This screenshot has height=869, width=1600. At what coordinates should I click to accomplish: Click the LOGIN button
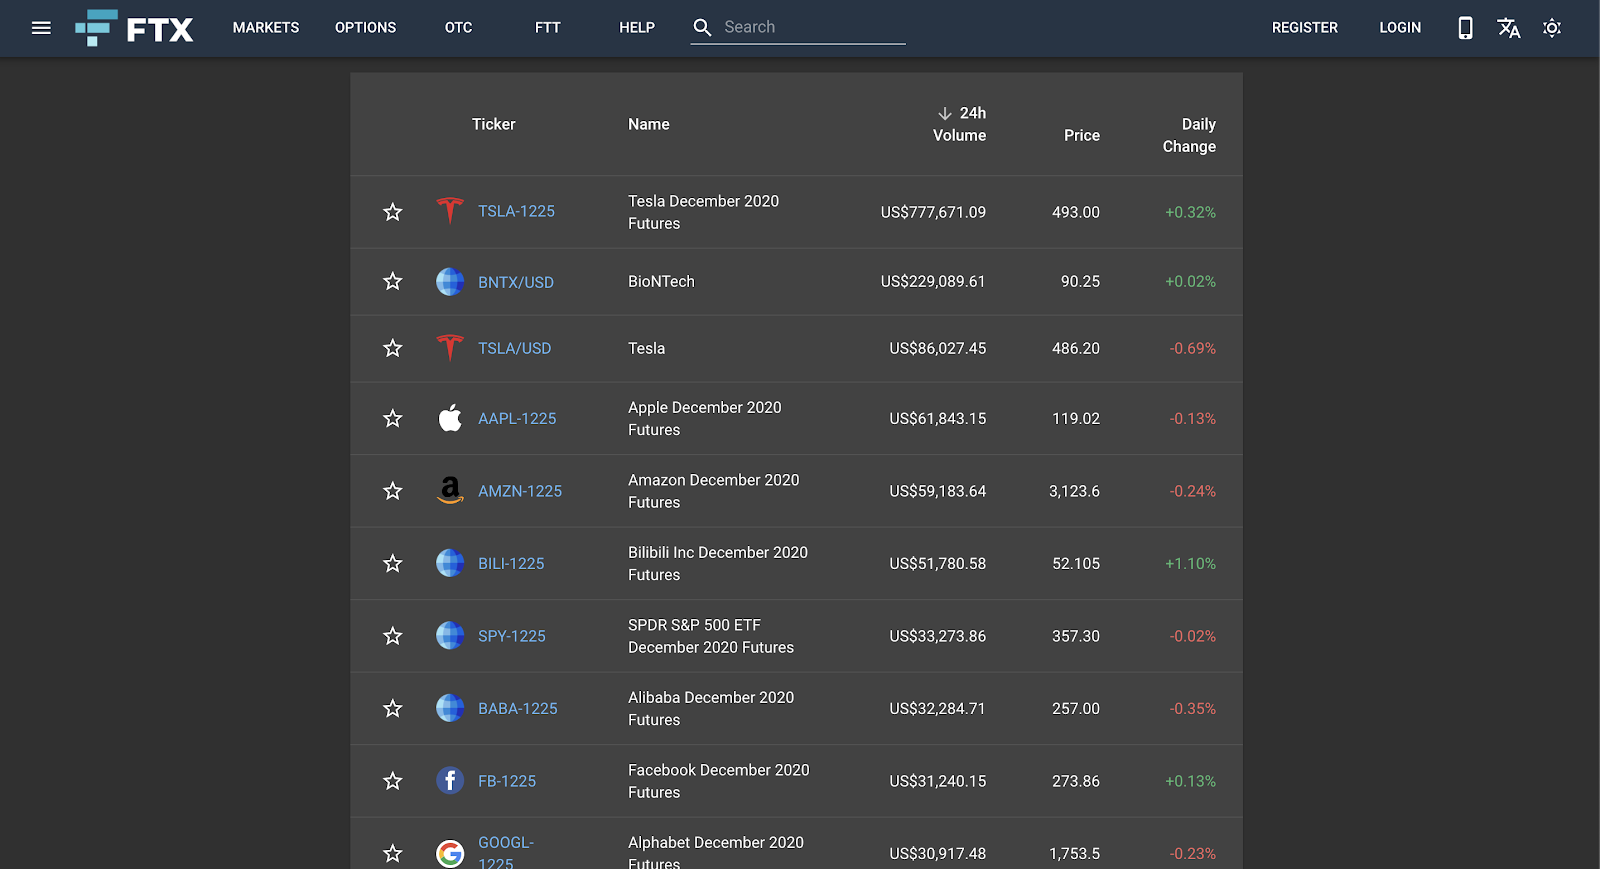(1400, 28)
